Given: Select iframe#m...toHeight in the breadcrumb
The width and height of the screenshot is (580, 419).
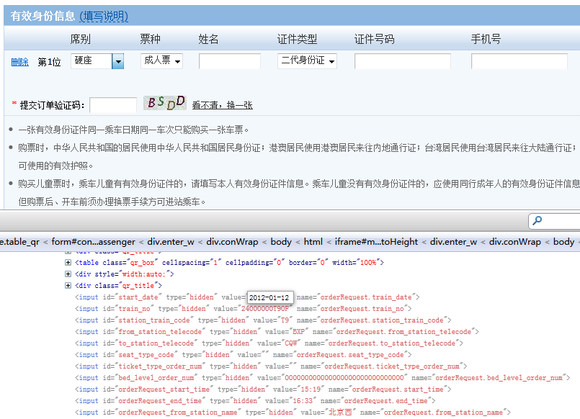Looking at the screenshot, I should (x=376, y=242).
